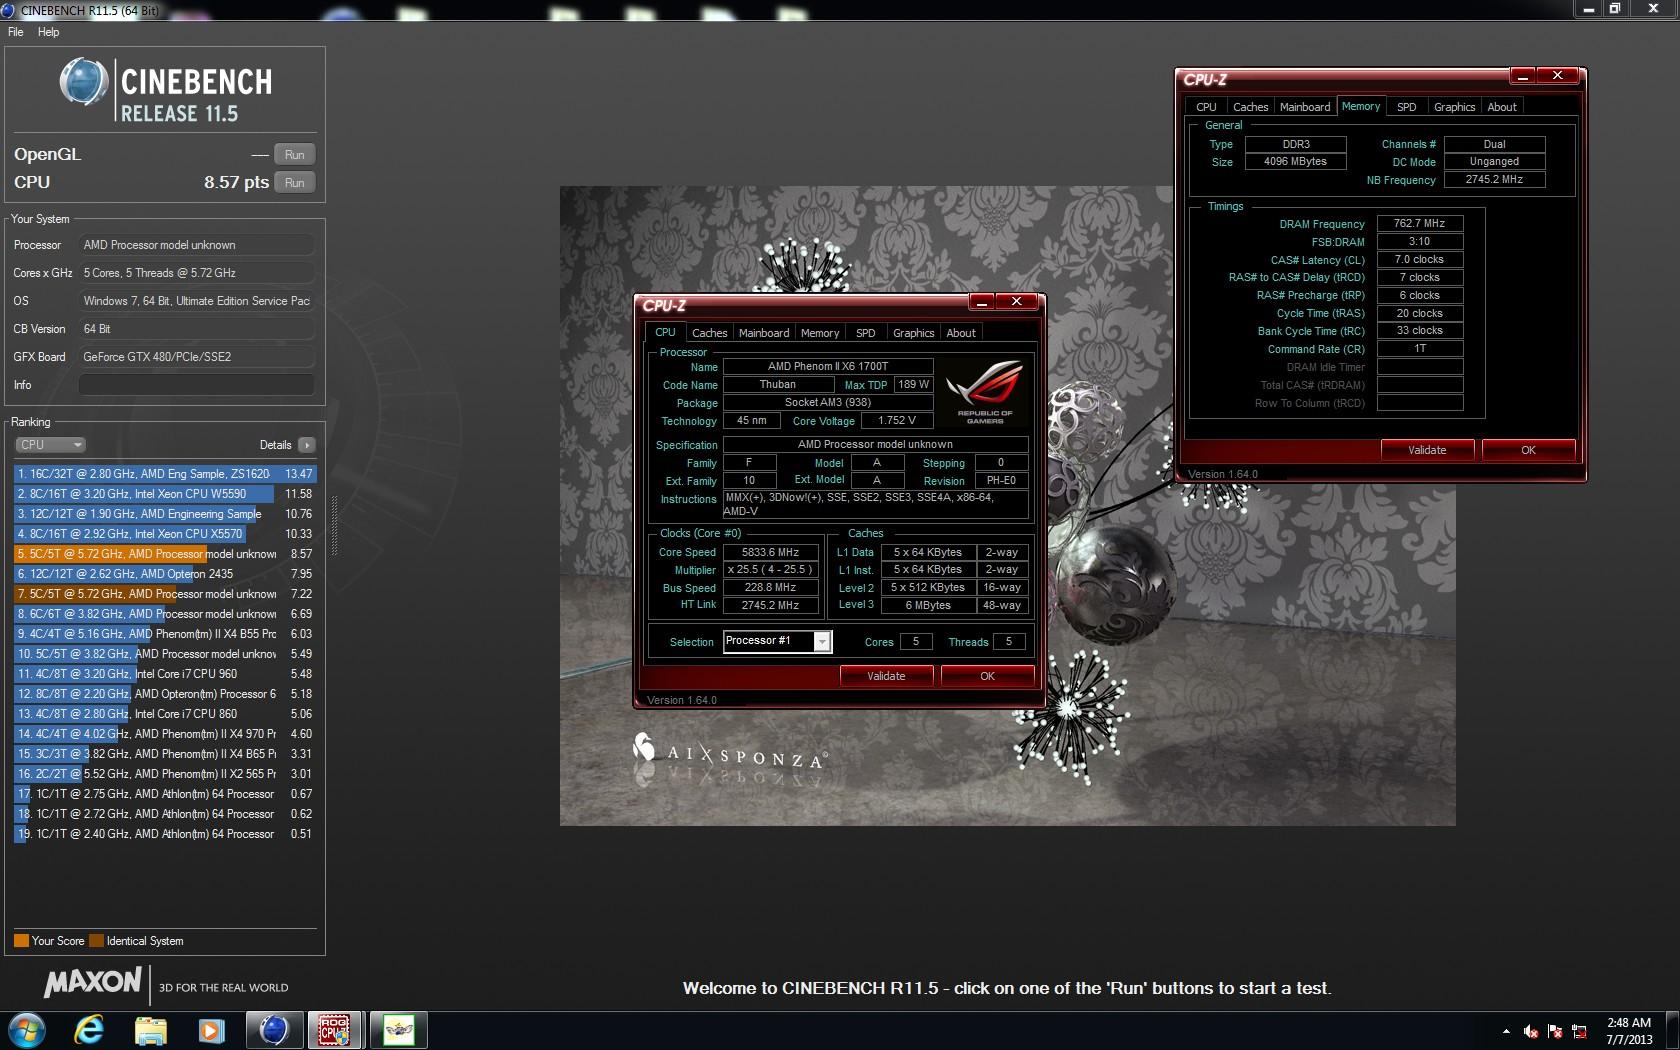Click the Cinebench globe logo

pyautogui.click(x=83, y=82)
